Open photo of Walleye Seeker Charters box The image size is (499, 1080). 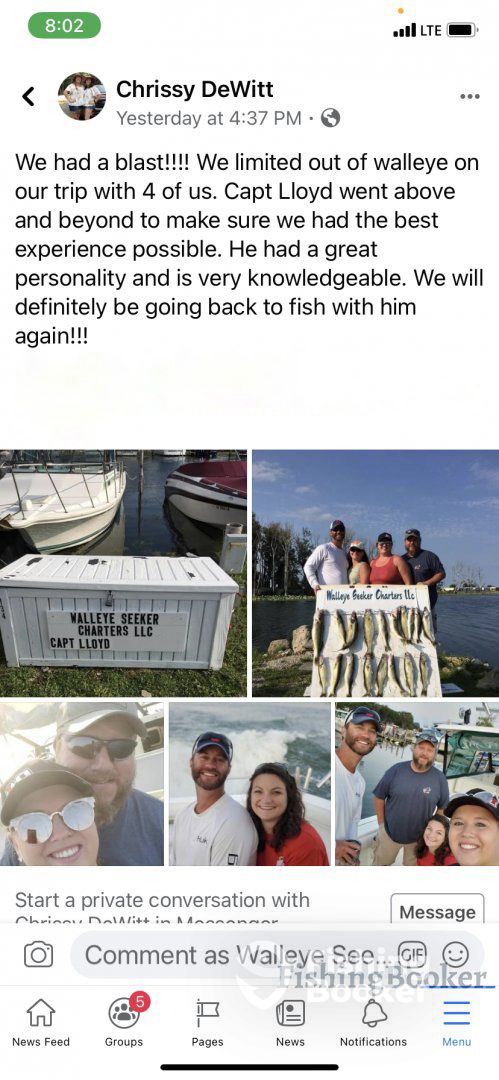click(123, 573)
